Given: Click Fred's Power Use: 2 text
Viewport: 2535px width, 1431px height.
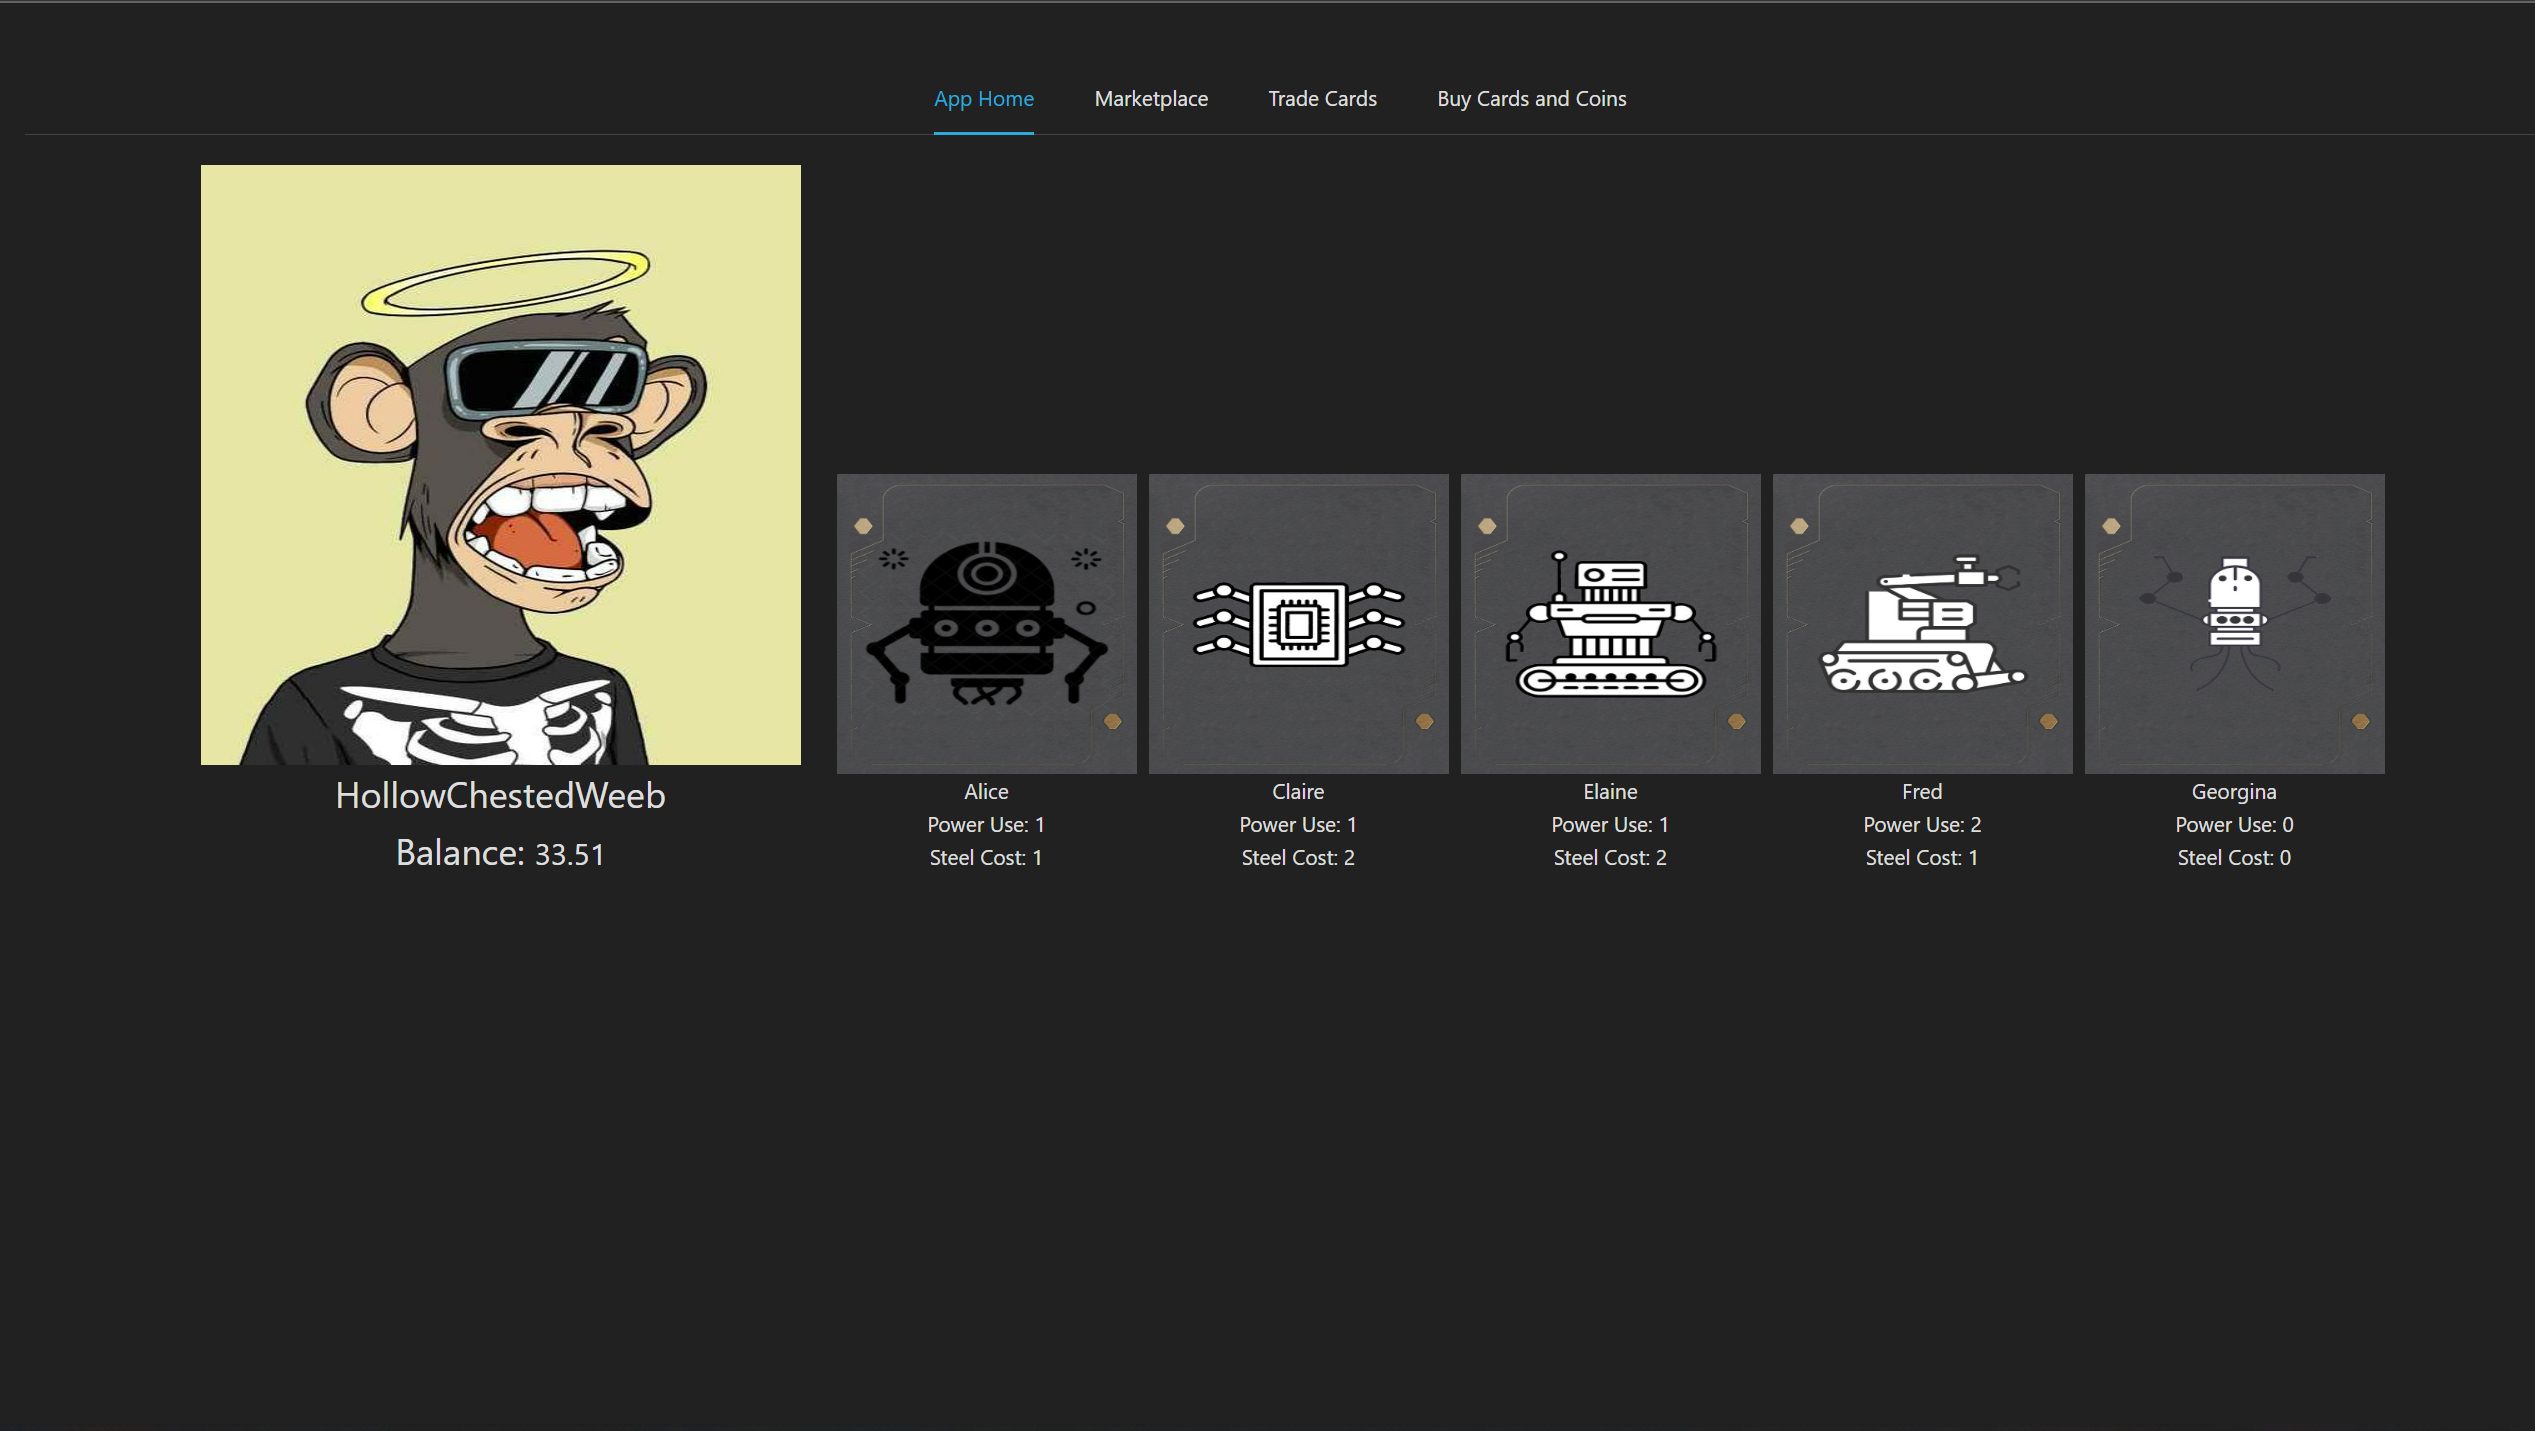Looking at the screenshot, I should pyautogui.click(x=1922, y=825).
